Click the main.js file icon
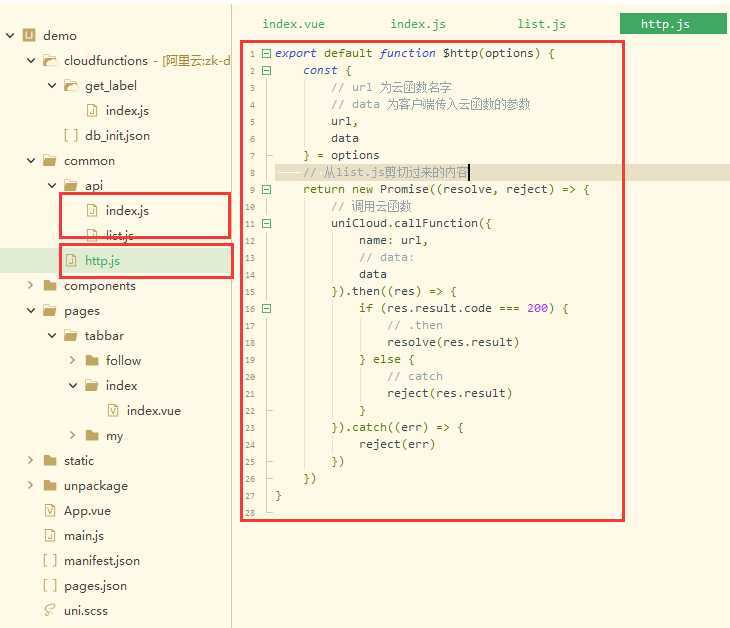 50,535
